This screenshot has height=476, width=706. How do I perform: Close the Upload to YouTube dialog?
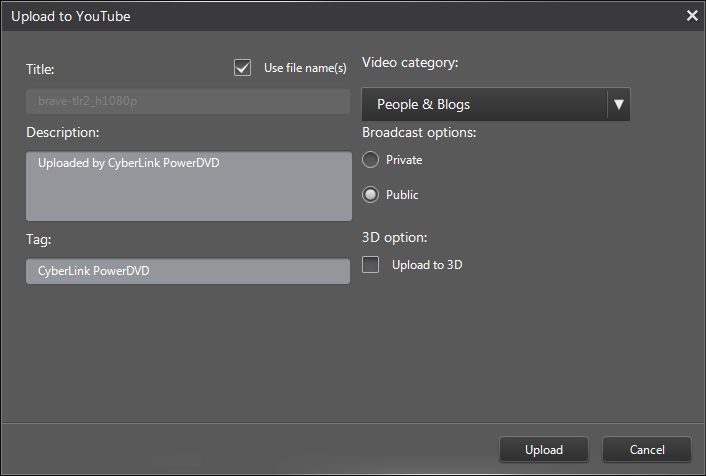coord(691,16)
